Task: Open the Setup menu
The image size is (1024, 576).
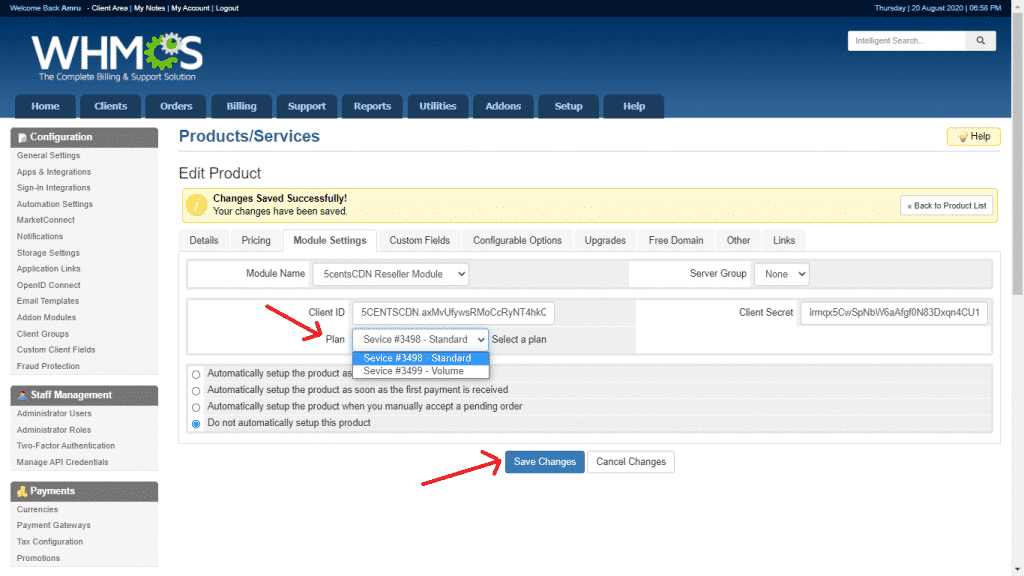Action: click(568, 106)
